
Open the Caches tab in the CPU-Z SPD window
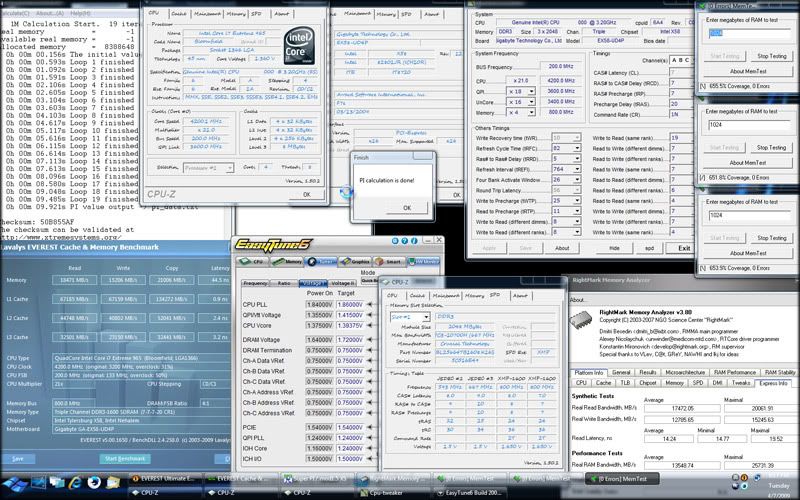417,295
